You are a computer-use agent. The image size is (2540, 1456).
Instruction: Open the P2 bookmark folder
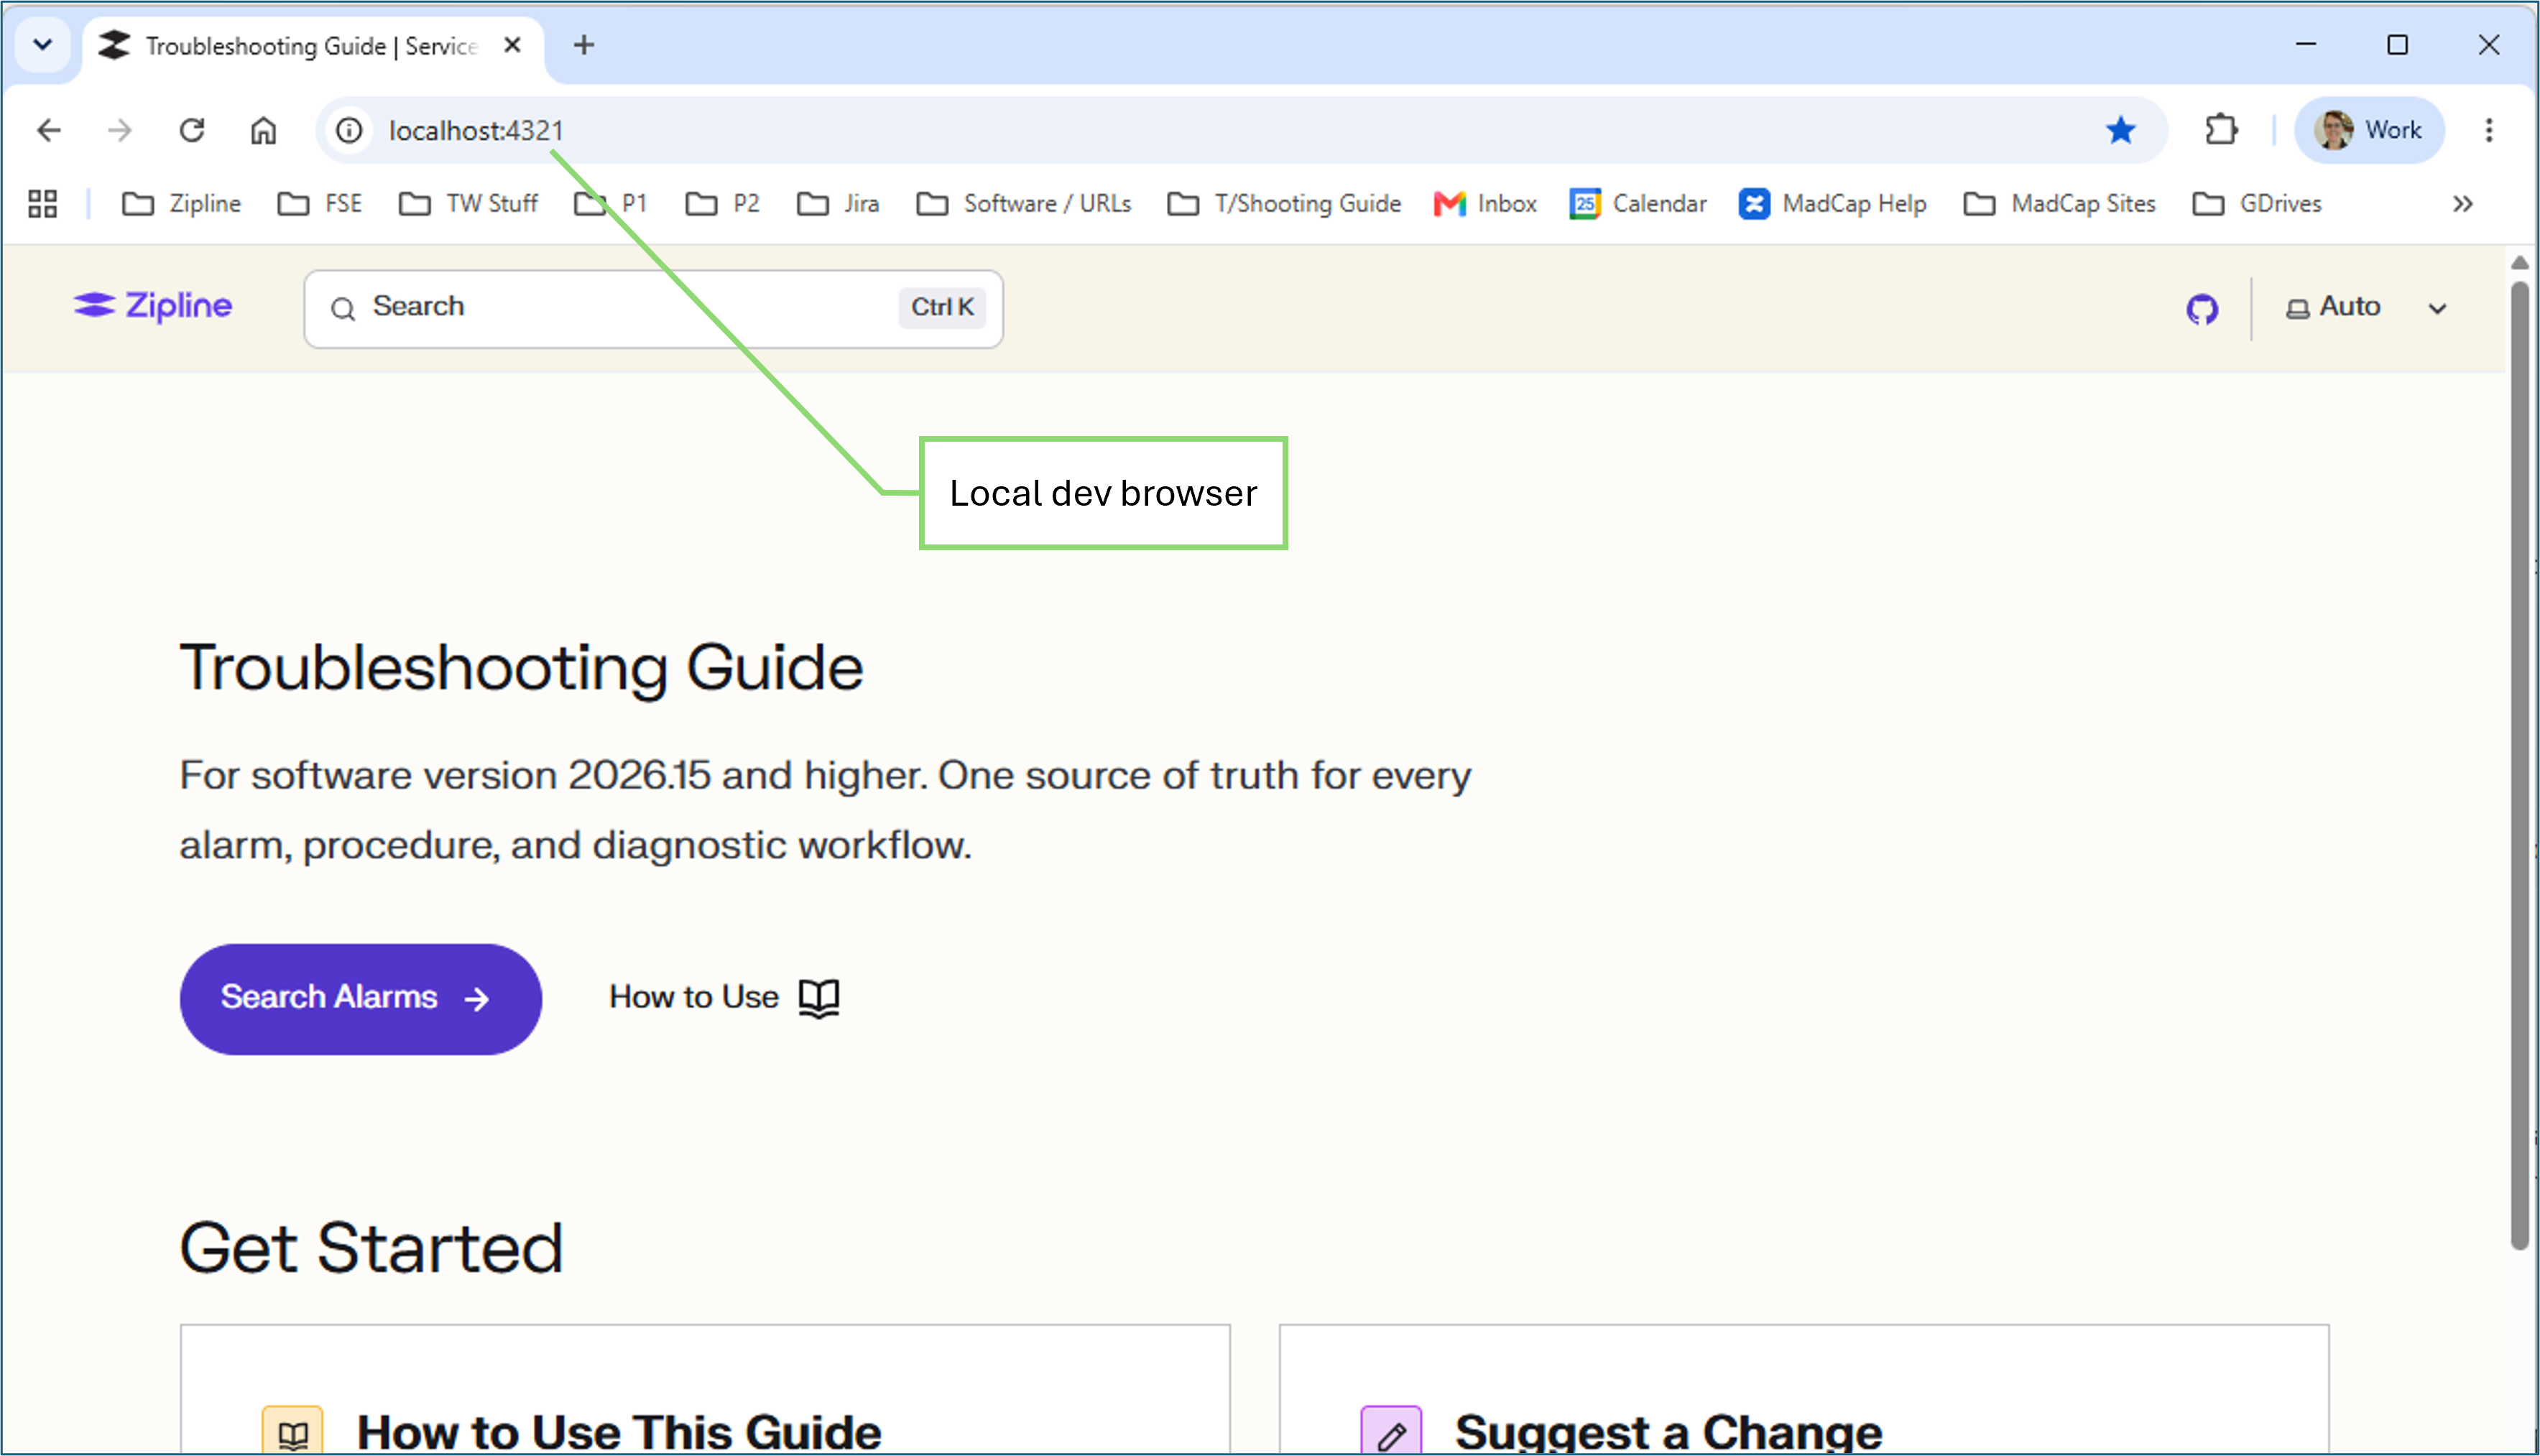722,204
